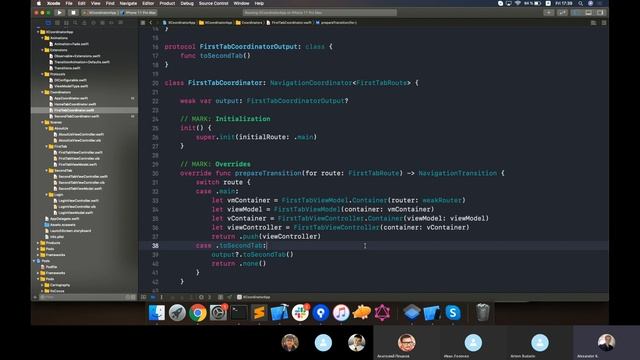Open the Trash in the Dock

[483, 313]
